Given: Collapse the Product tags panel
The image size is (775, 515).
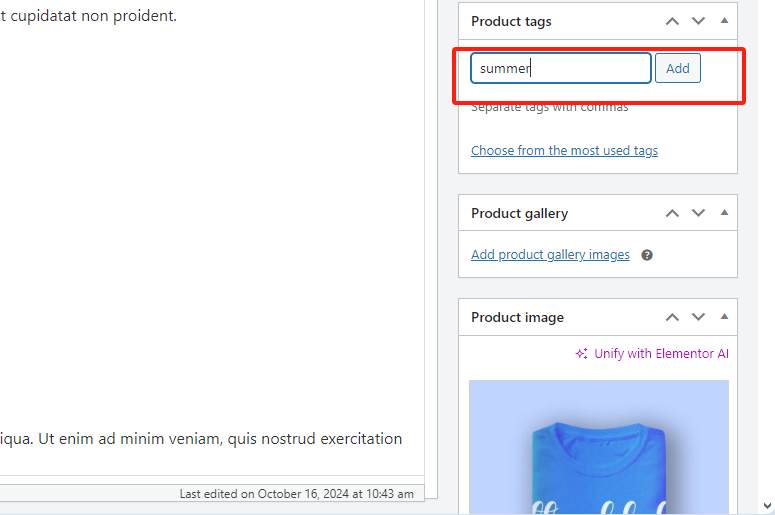Looking at the screenshot, I should click(x=724, y=21).
